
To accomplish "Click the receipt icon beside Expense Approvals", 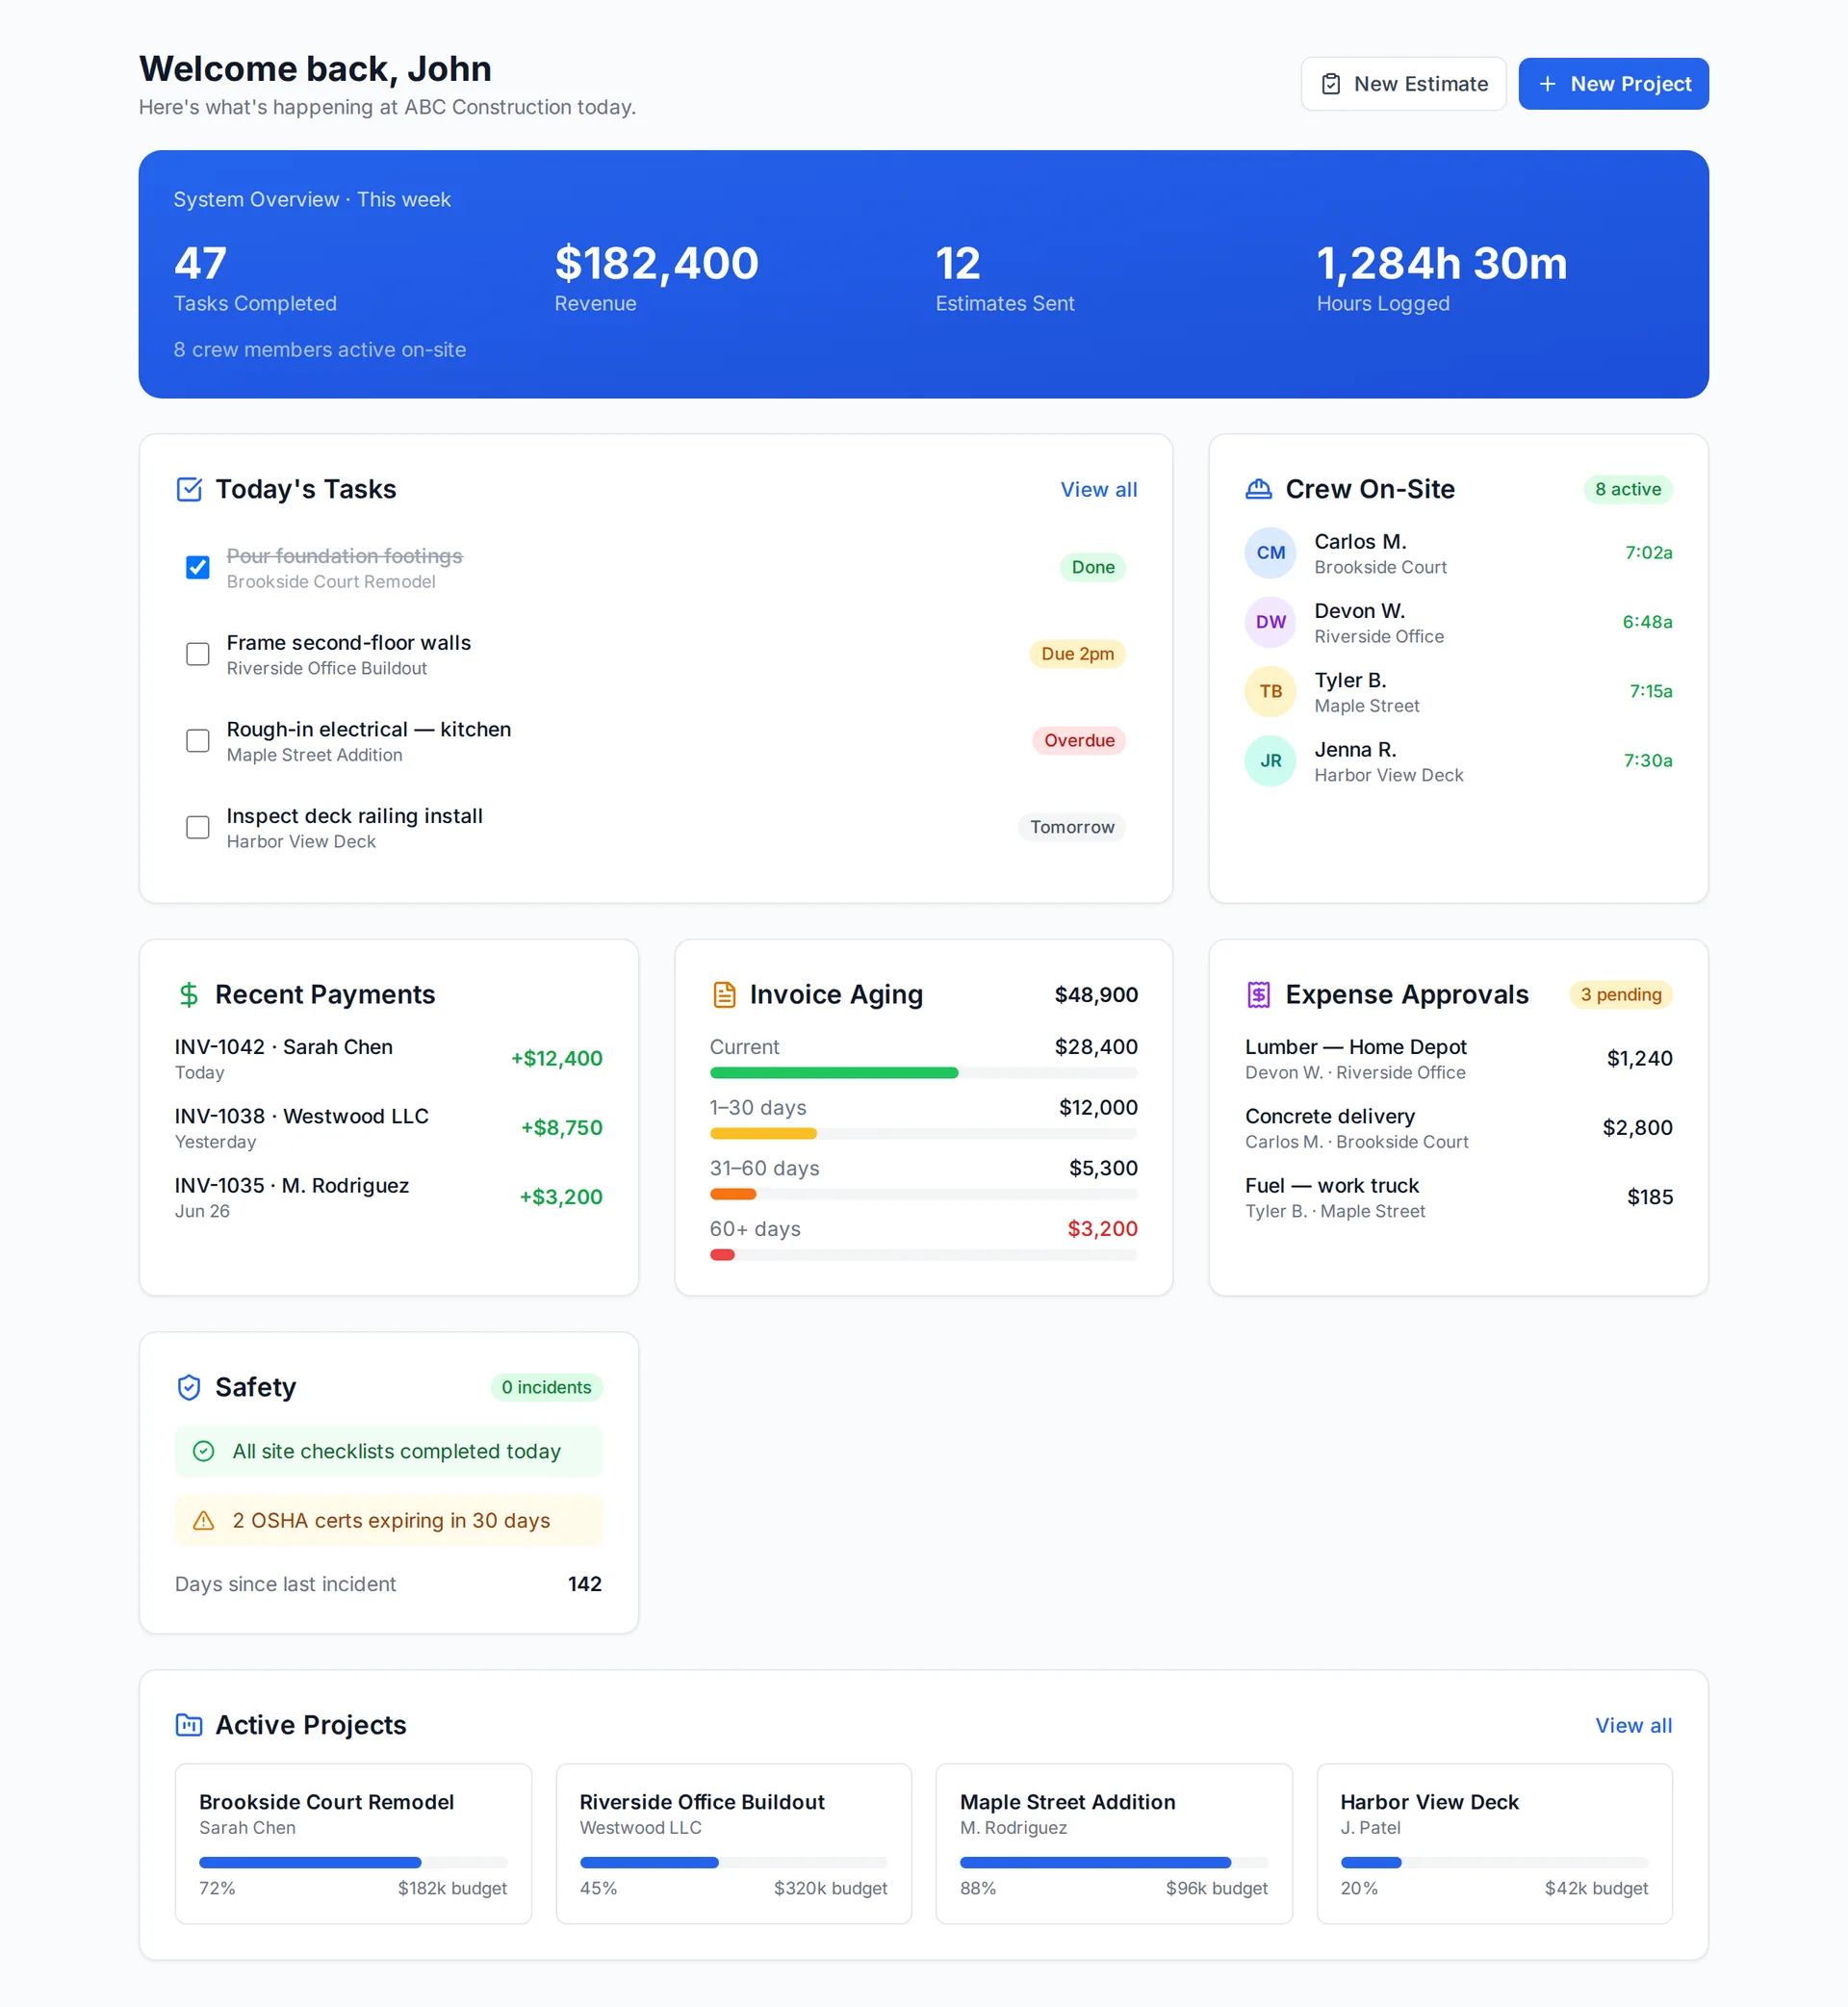I will point(1258,994).
